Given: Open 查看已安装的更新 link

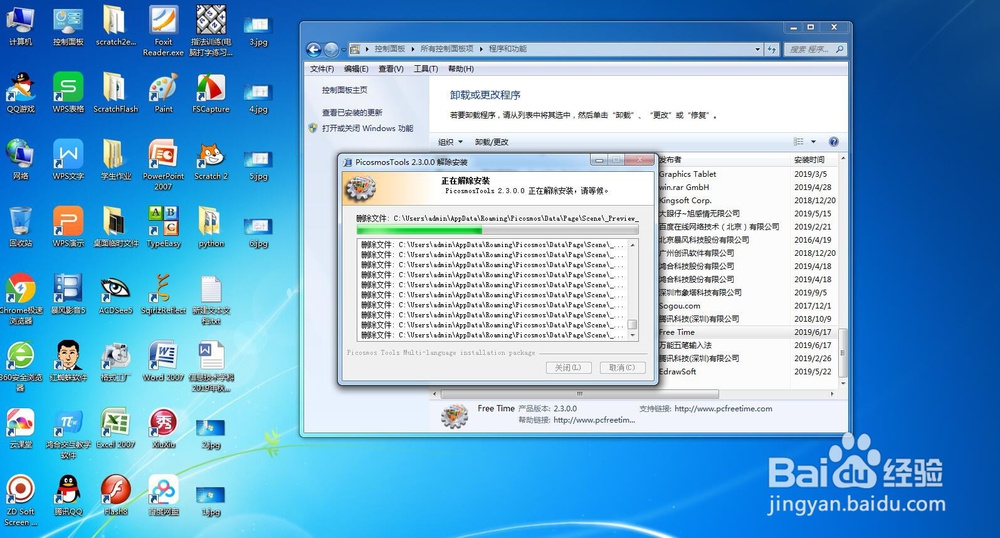Looking at the screenshot, I should pyautogui.click(x=351, y=112).
